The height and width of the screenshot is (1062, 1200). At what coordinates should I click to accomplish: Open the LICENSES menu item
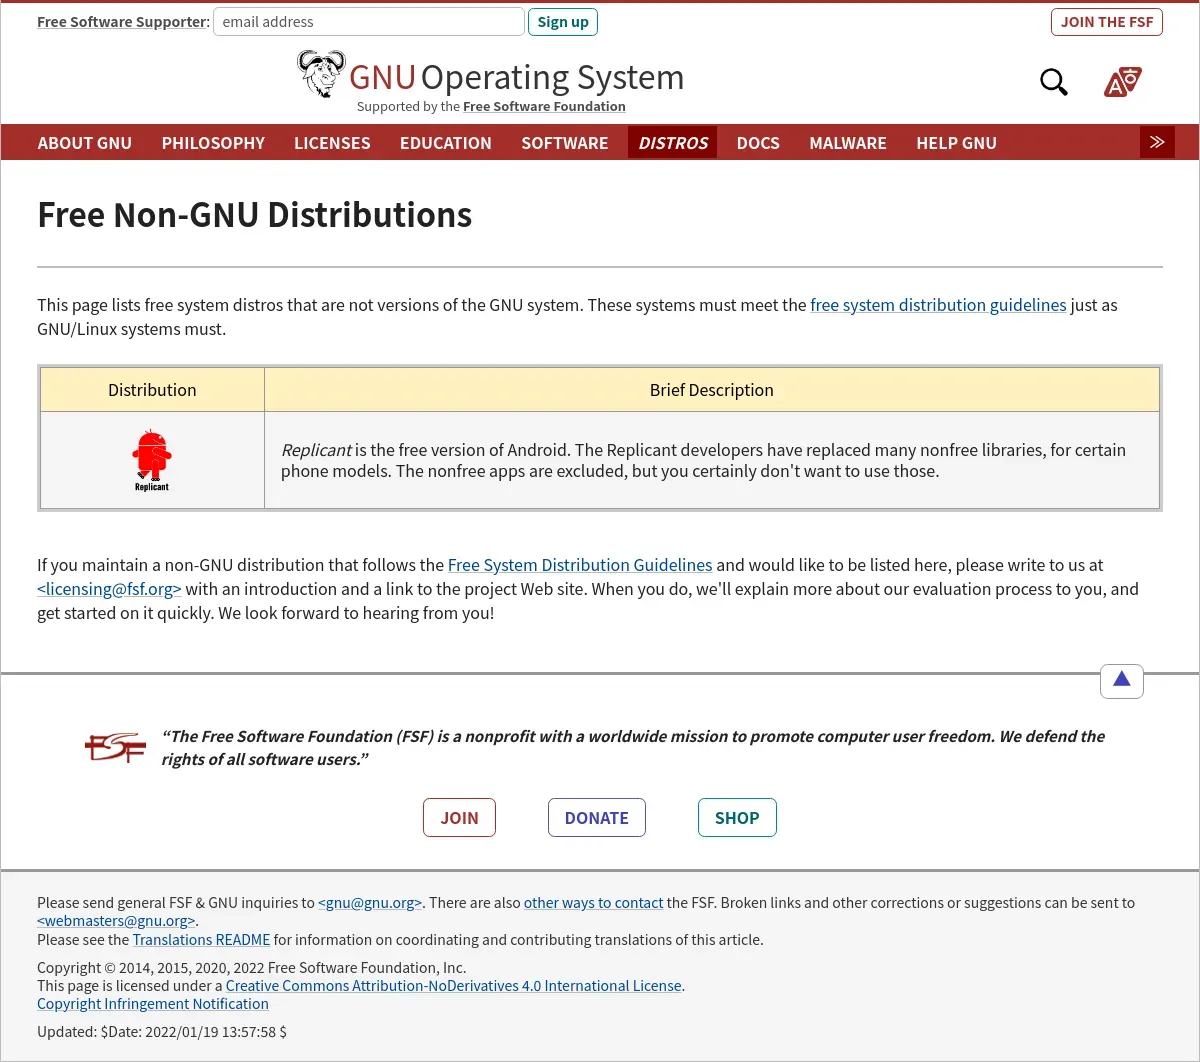click(x=332, y=143)
